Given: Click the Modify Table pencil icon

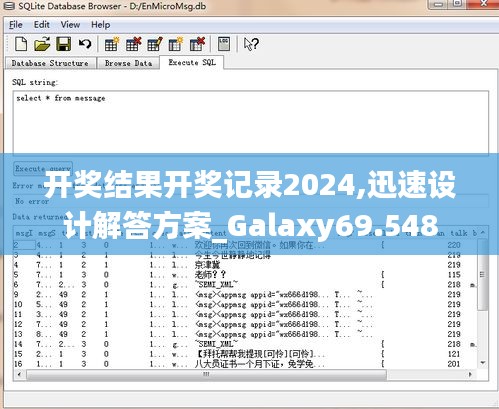Looking at the screenshot, I should (x=154, y=44).
